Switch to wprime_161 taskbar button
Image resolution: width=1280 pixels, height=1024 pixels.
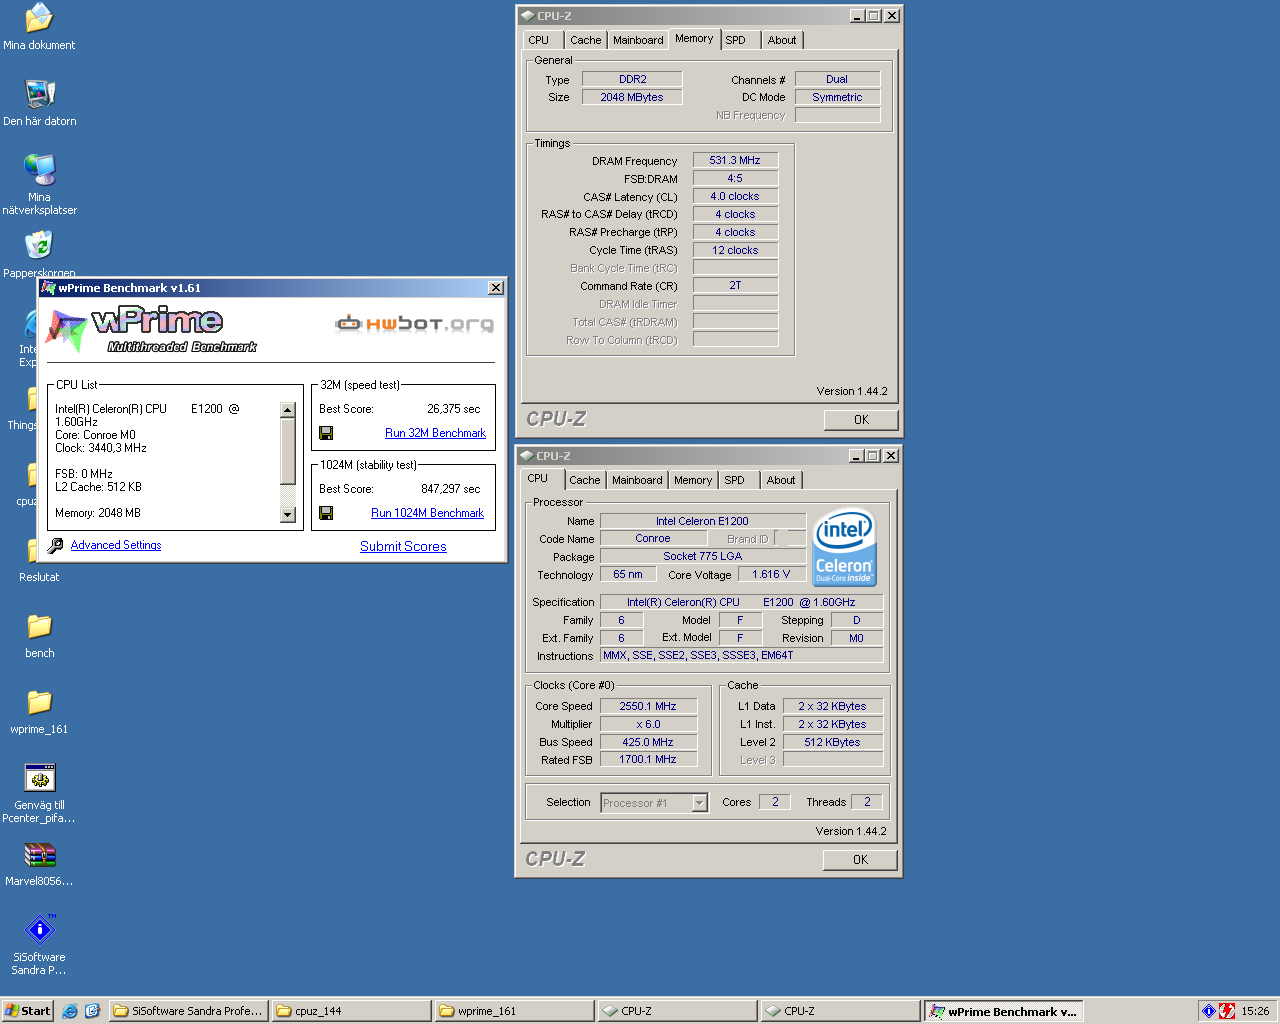[x=514, y=1011]
